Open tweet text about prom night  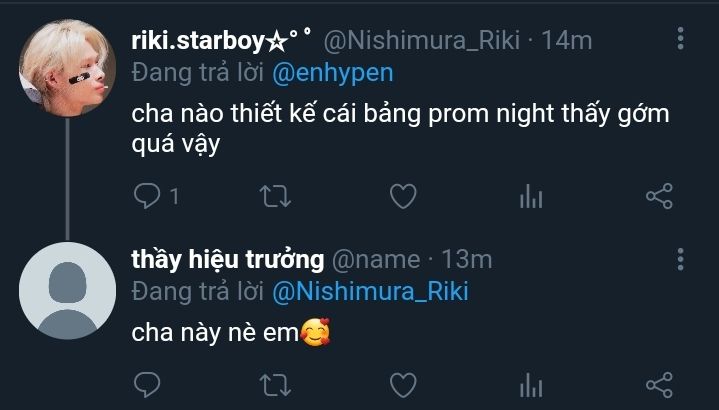[400, 128]
